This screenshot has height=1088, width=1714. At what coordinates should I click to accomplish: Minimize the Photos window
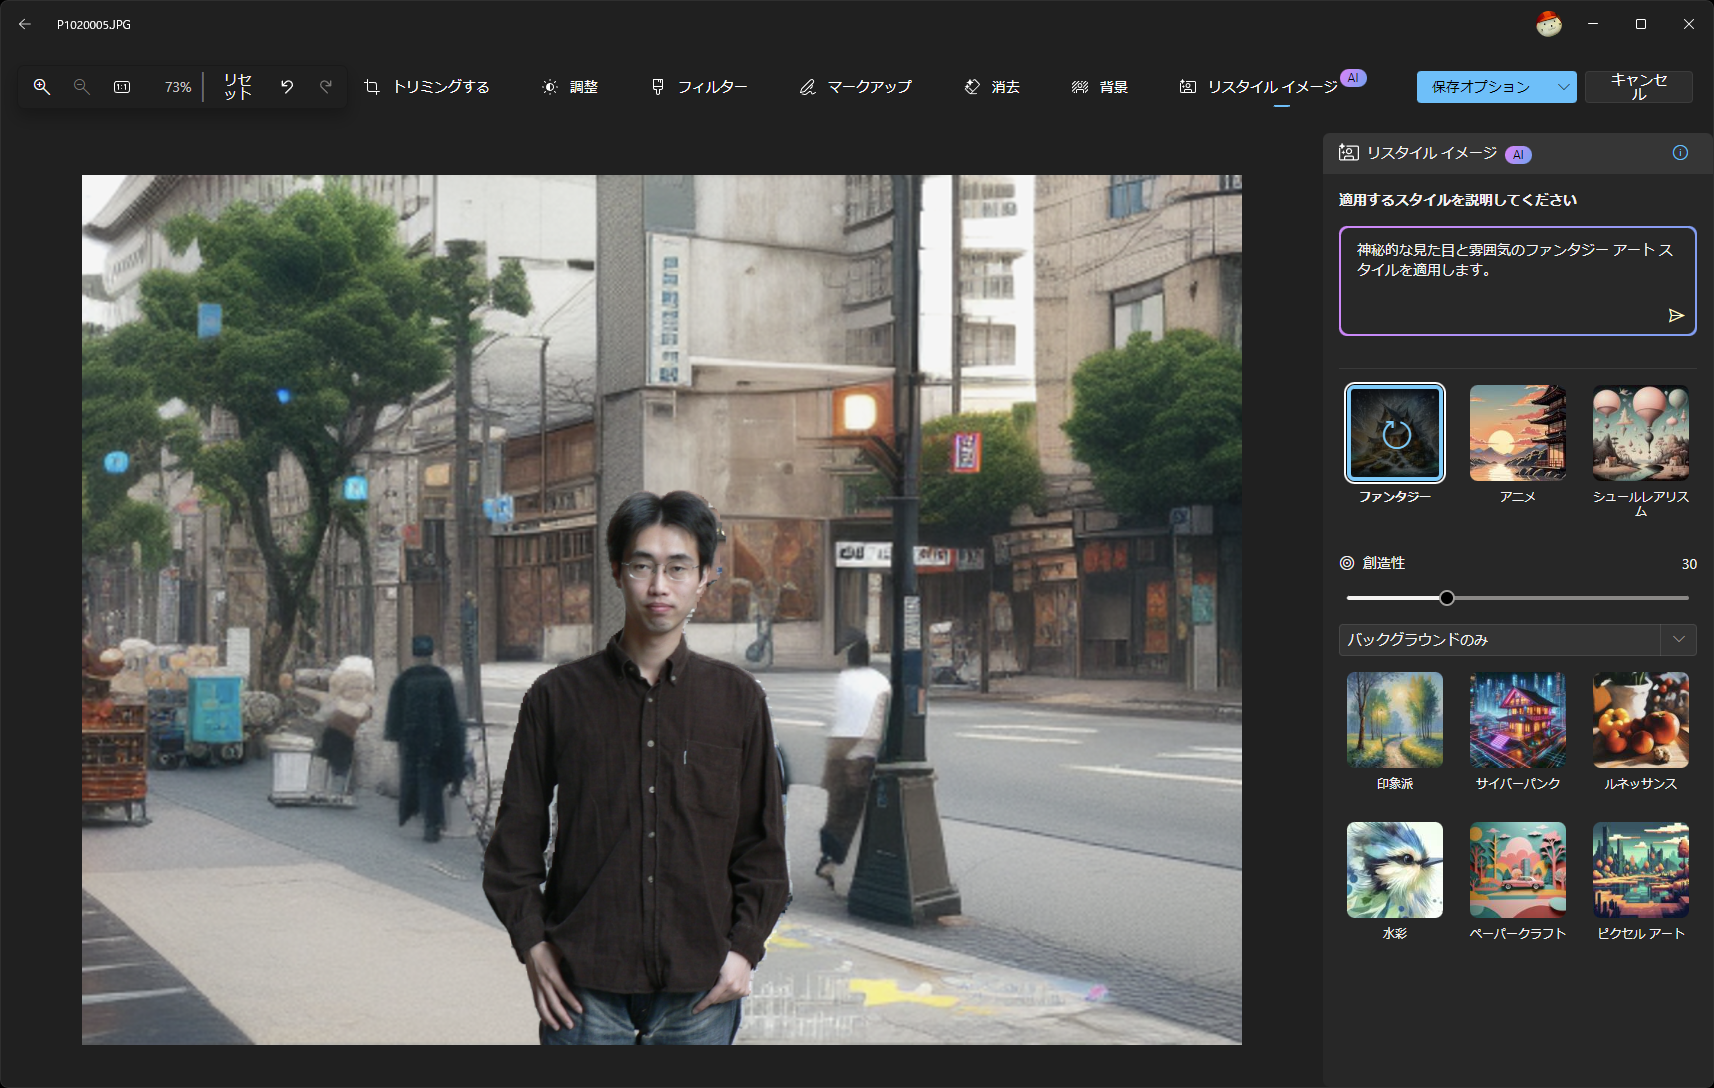pyautogui.click(x=1593, y=24)
